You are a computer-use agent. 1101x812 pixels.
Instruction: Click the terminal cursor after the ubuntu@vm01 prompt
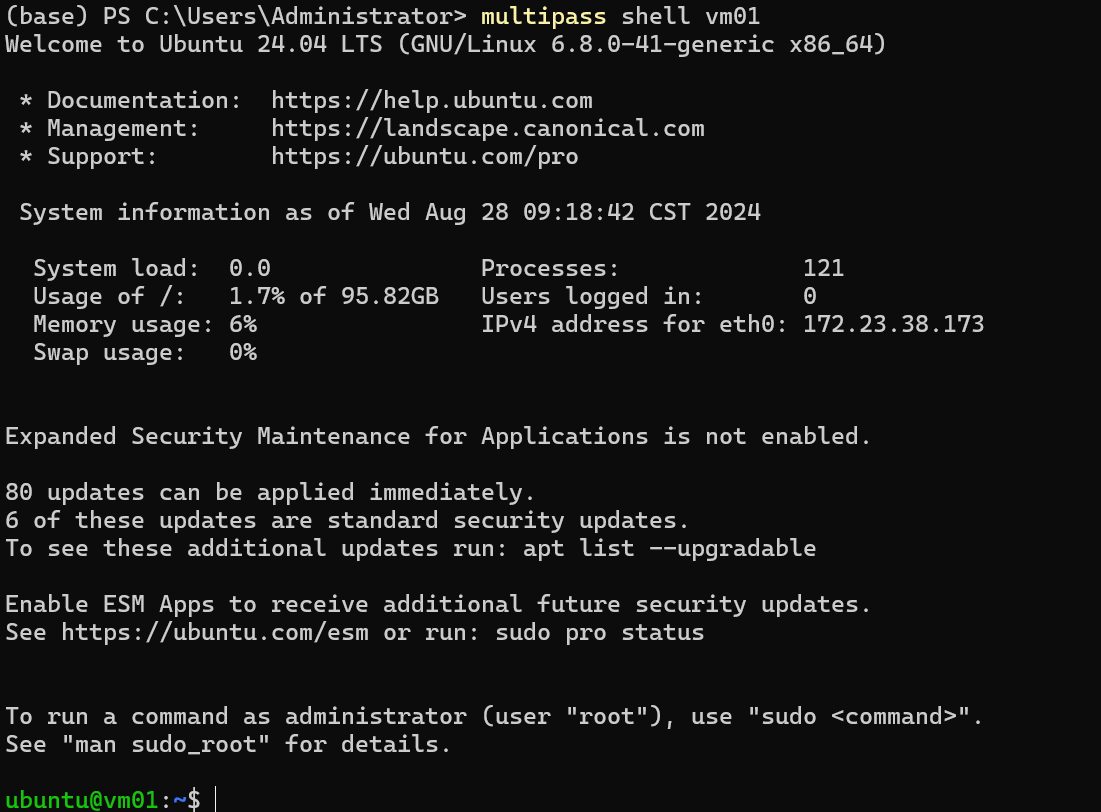(x=216, y=799)
